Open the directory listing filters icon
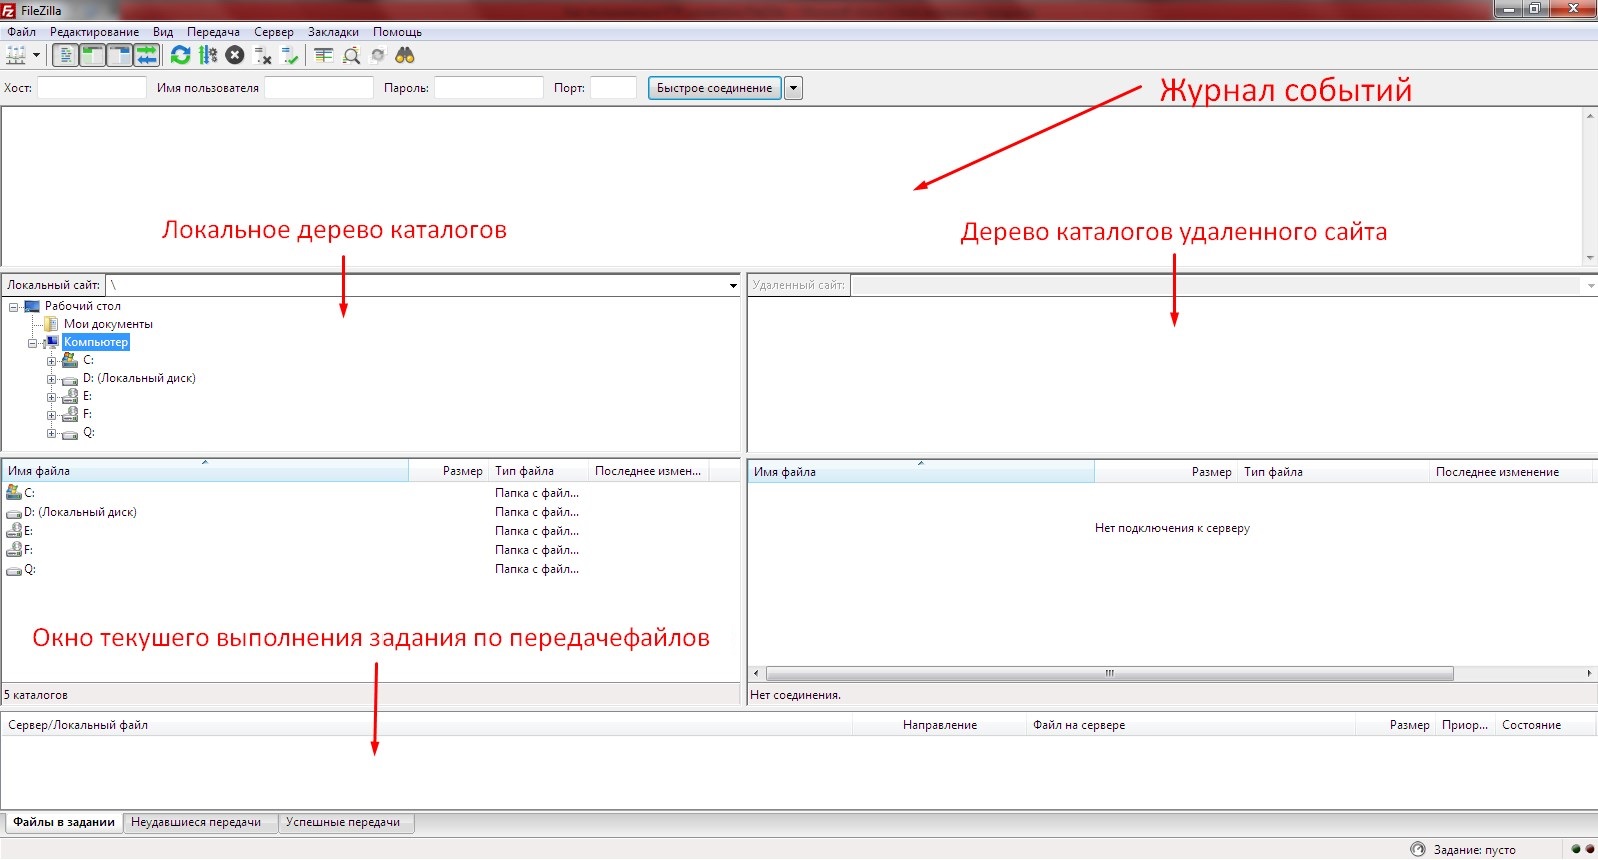 pos(323,56)
